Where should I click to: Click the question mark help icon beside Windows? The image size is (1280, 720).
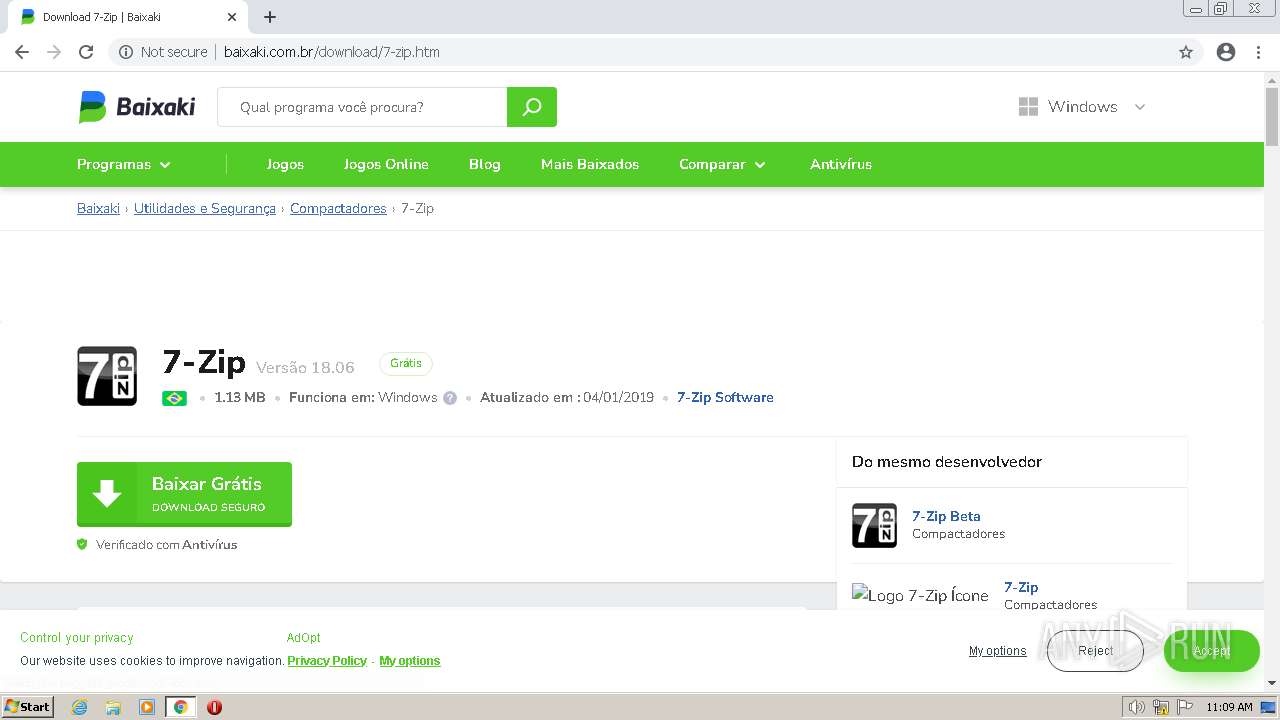[450, 398]
